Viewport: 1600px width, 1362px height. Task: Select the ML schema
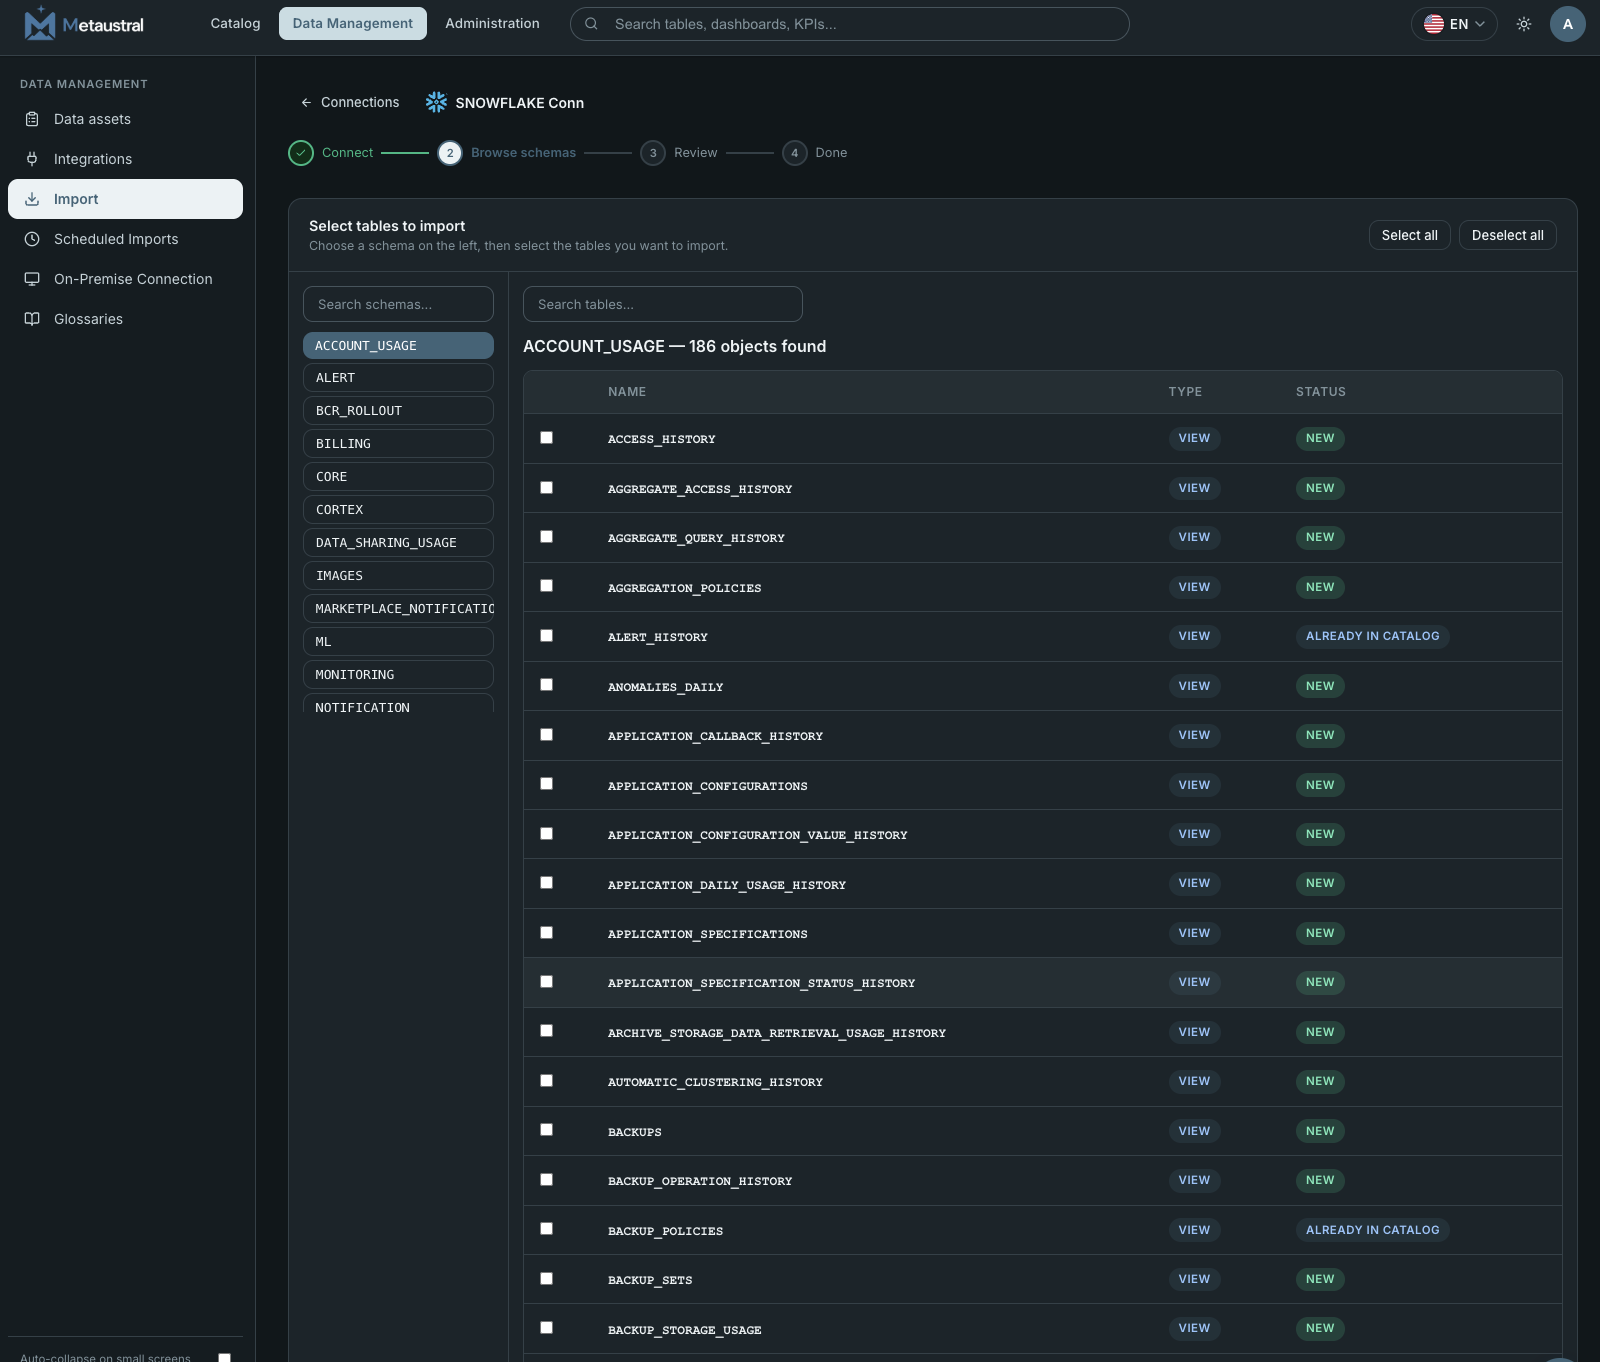398,641
